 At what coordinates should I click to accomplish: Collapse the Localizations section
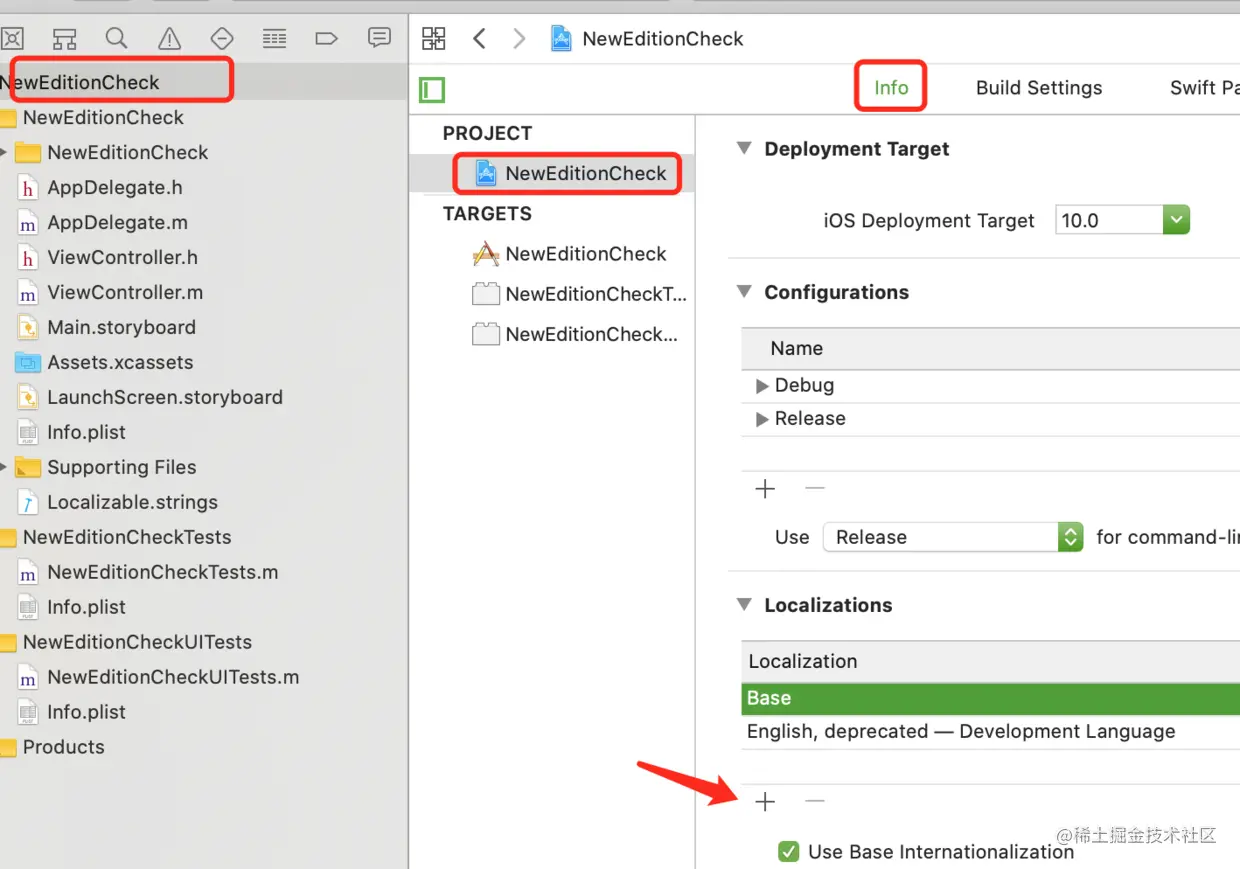tap(744, 605)
